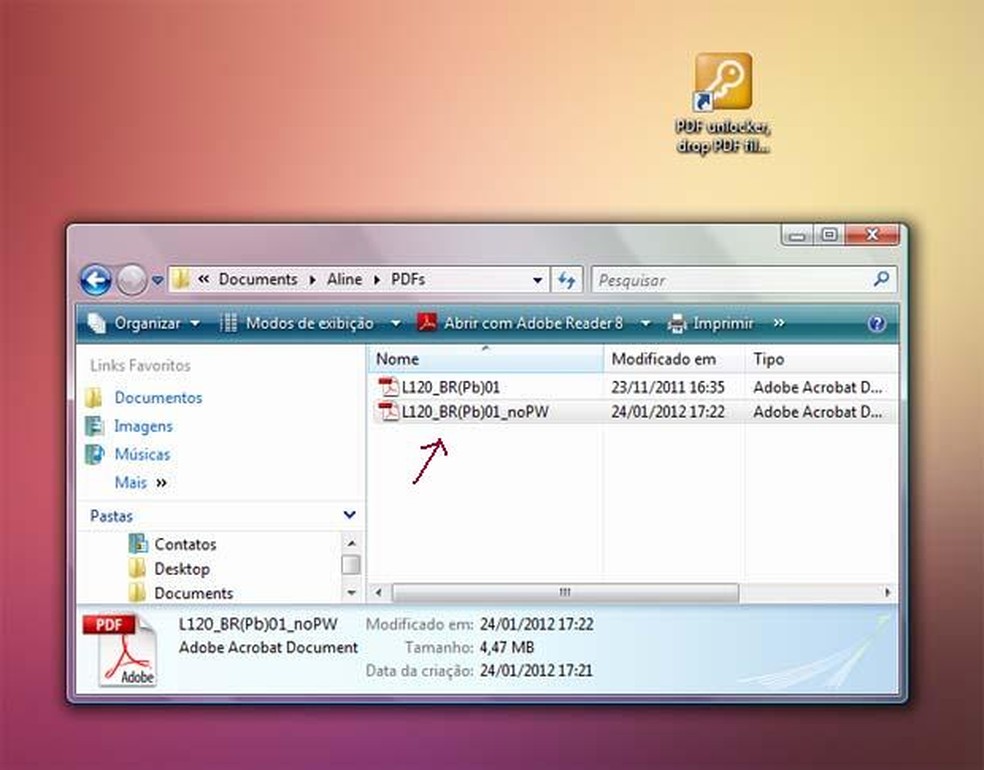Open Help with the blue question mark
This screenshot has width=984, height=770.
coord(877,324)
